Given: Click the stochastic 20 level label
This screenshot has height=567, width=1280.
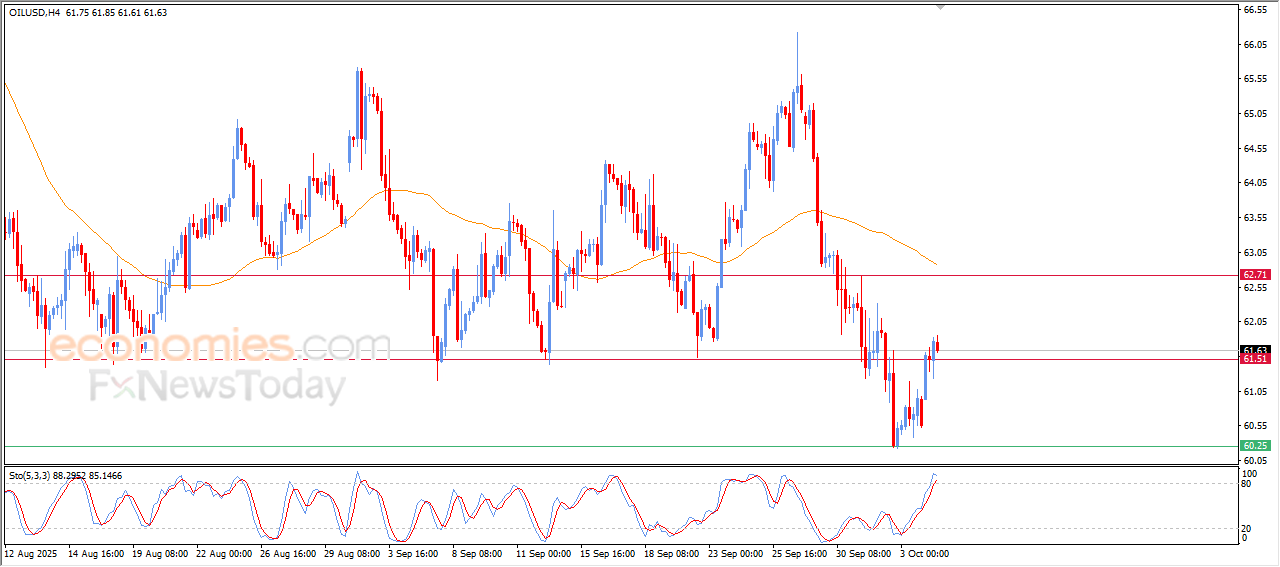Looking at the screenshot, I should click(1246, 528).
